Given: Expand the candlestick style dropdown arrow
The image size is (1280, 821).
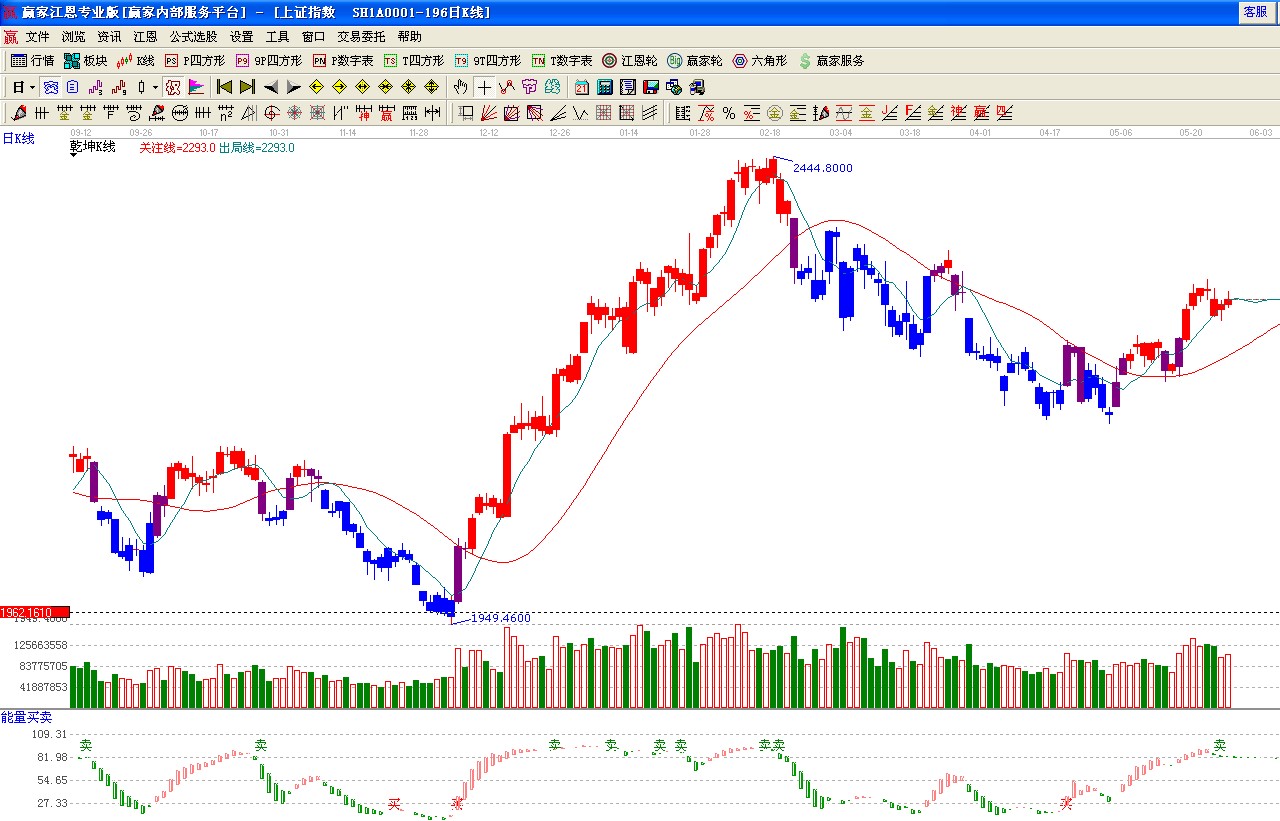Looking at the screenshot, I should (154, 87).
